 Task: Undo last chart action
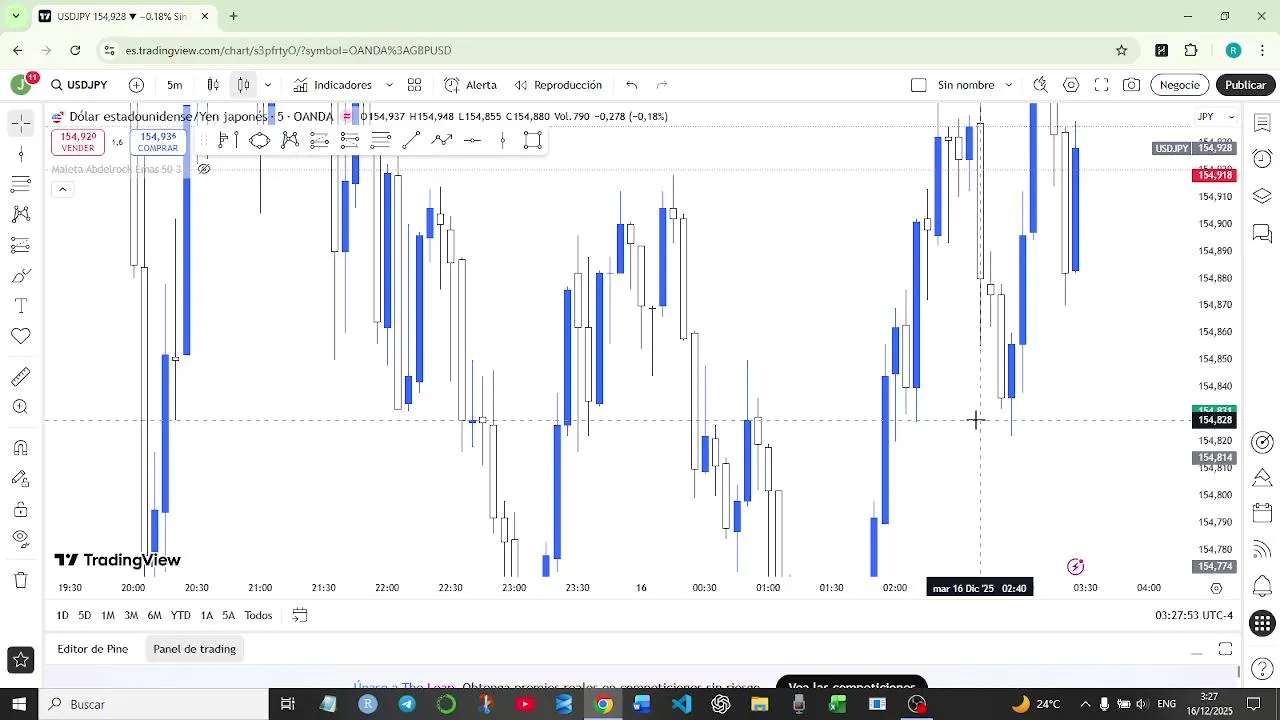[631, 85]
